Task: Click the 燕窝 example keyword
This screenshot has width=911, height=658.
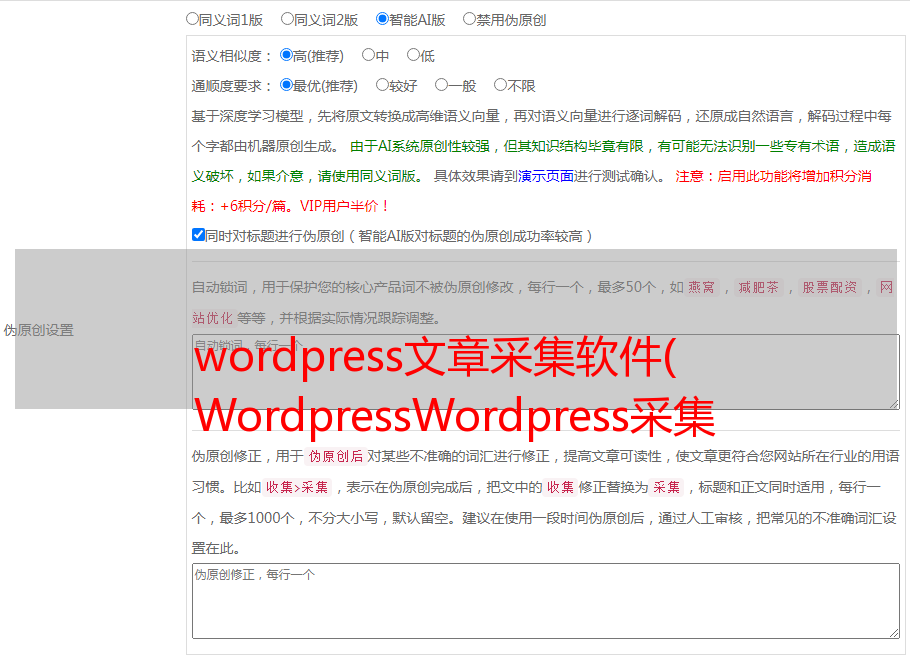Action: (701, 287)
